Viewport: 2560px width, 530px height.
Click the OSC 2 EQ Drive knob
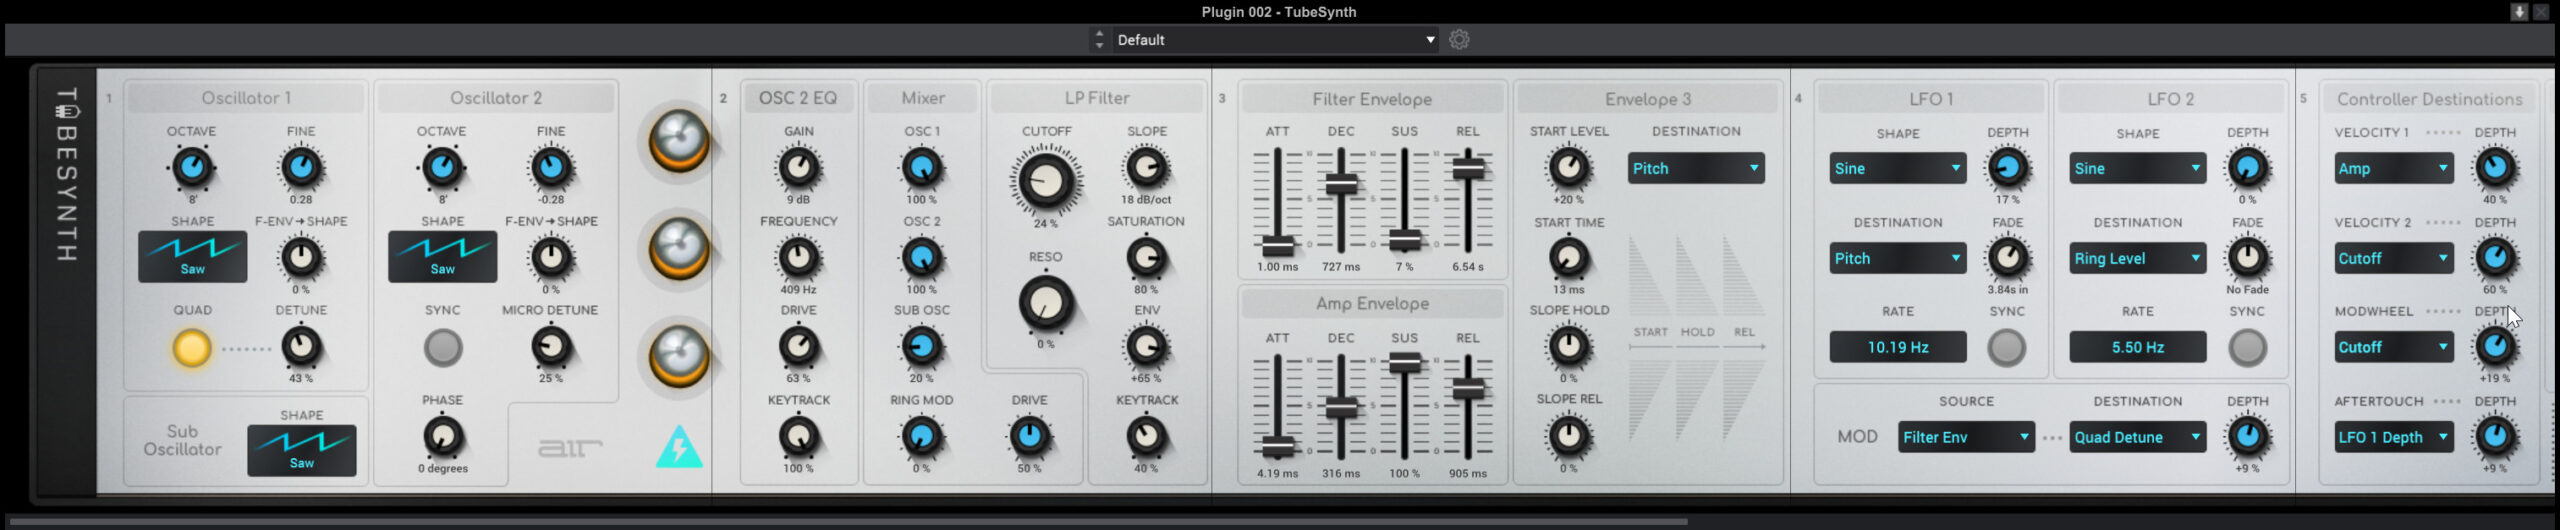pos(798,347)
